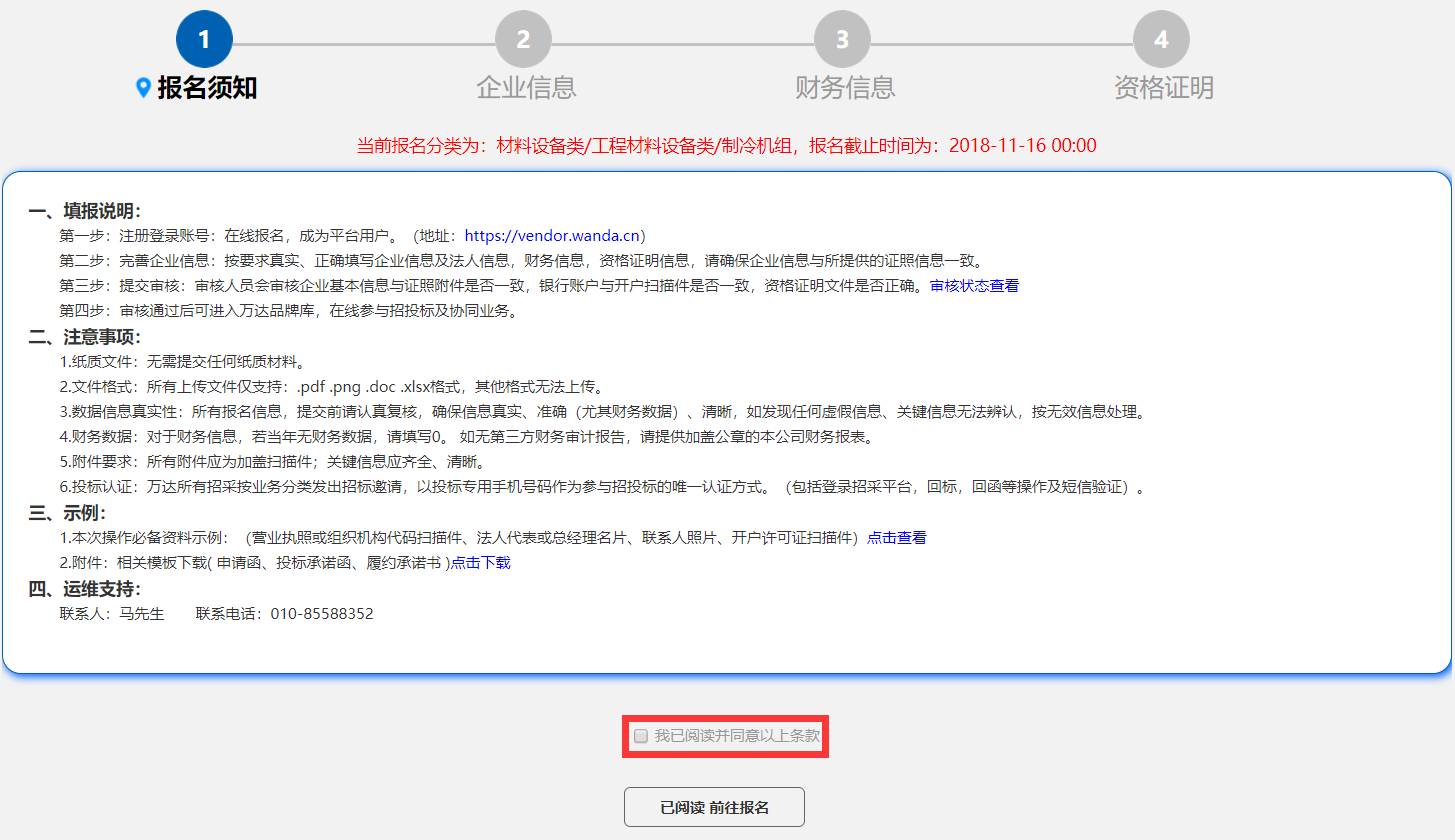This screenshot has height=840, width=1455.
Task: Select the 资格证明 step label
Action: [1164, 88]
